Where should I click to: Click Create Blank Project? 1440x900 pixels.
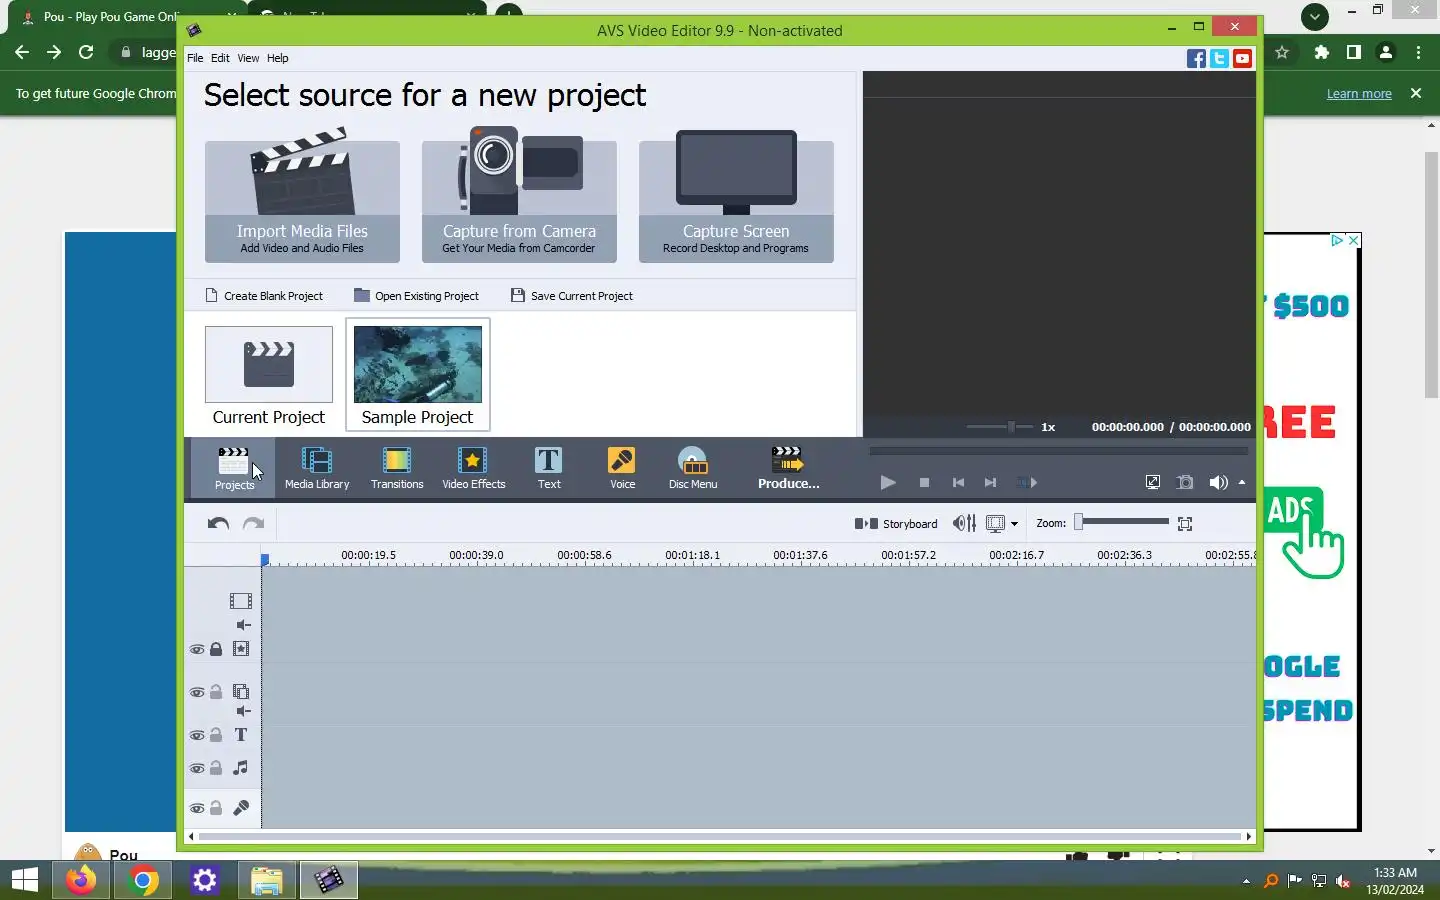(264, 296)
